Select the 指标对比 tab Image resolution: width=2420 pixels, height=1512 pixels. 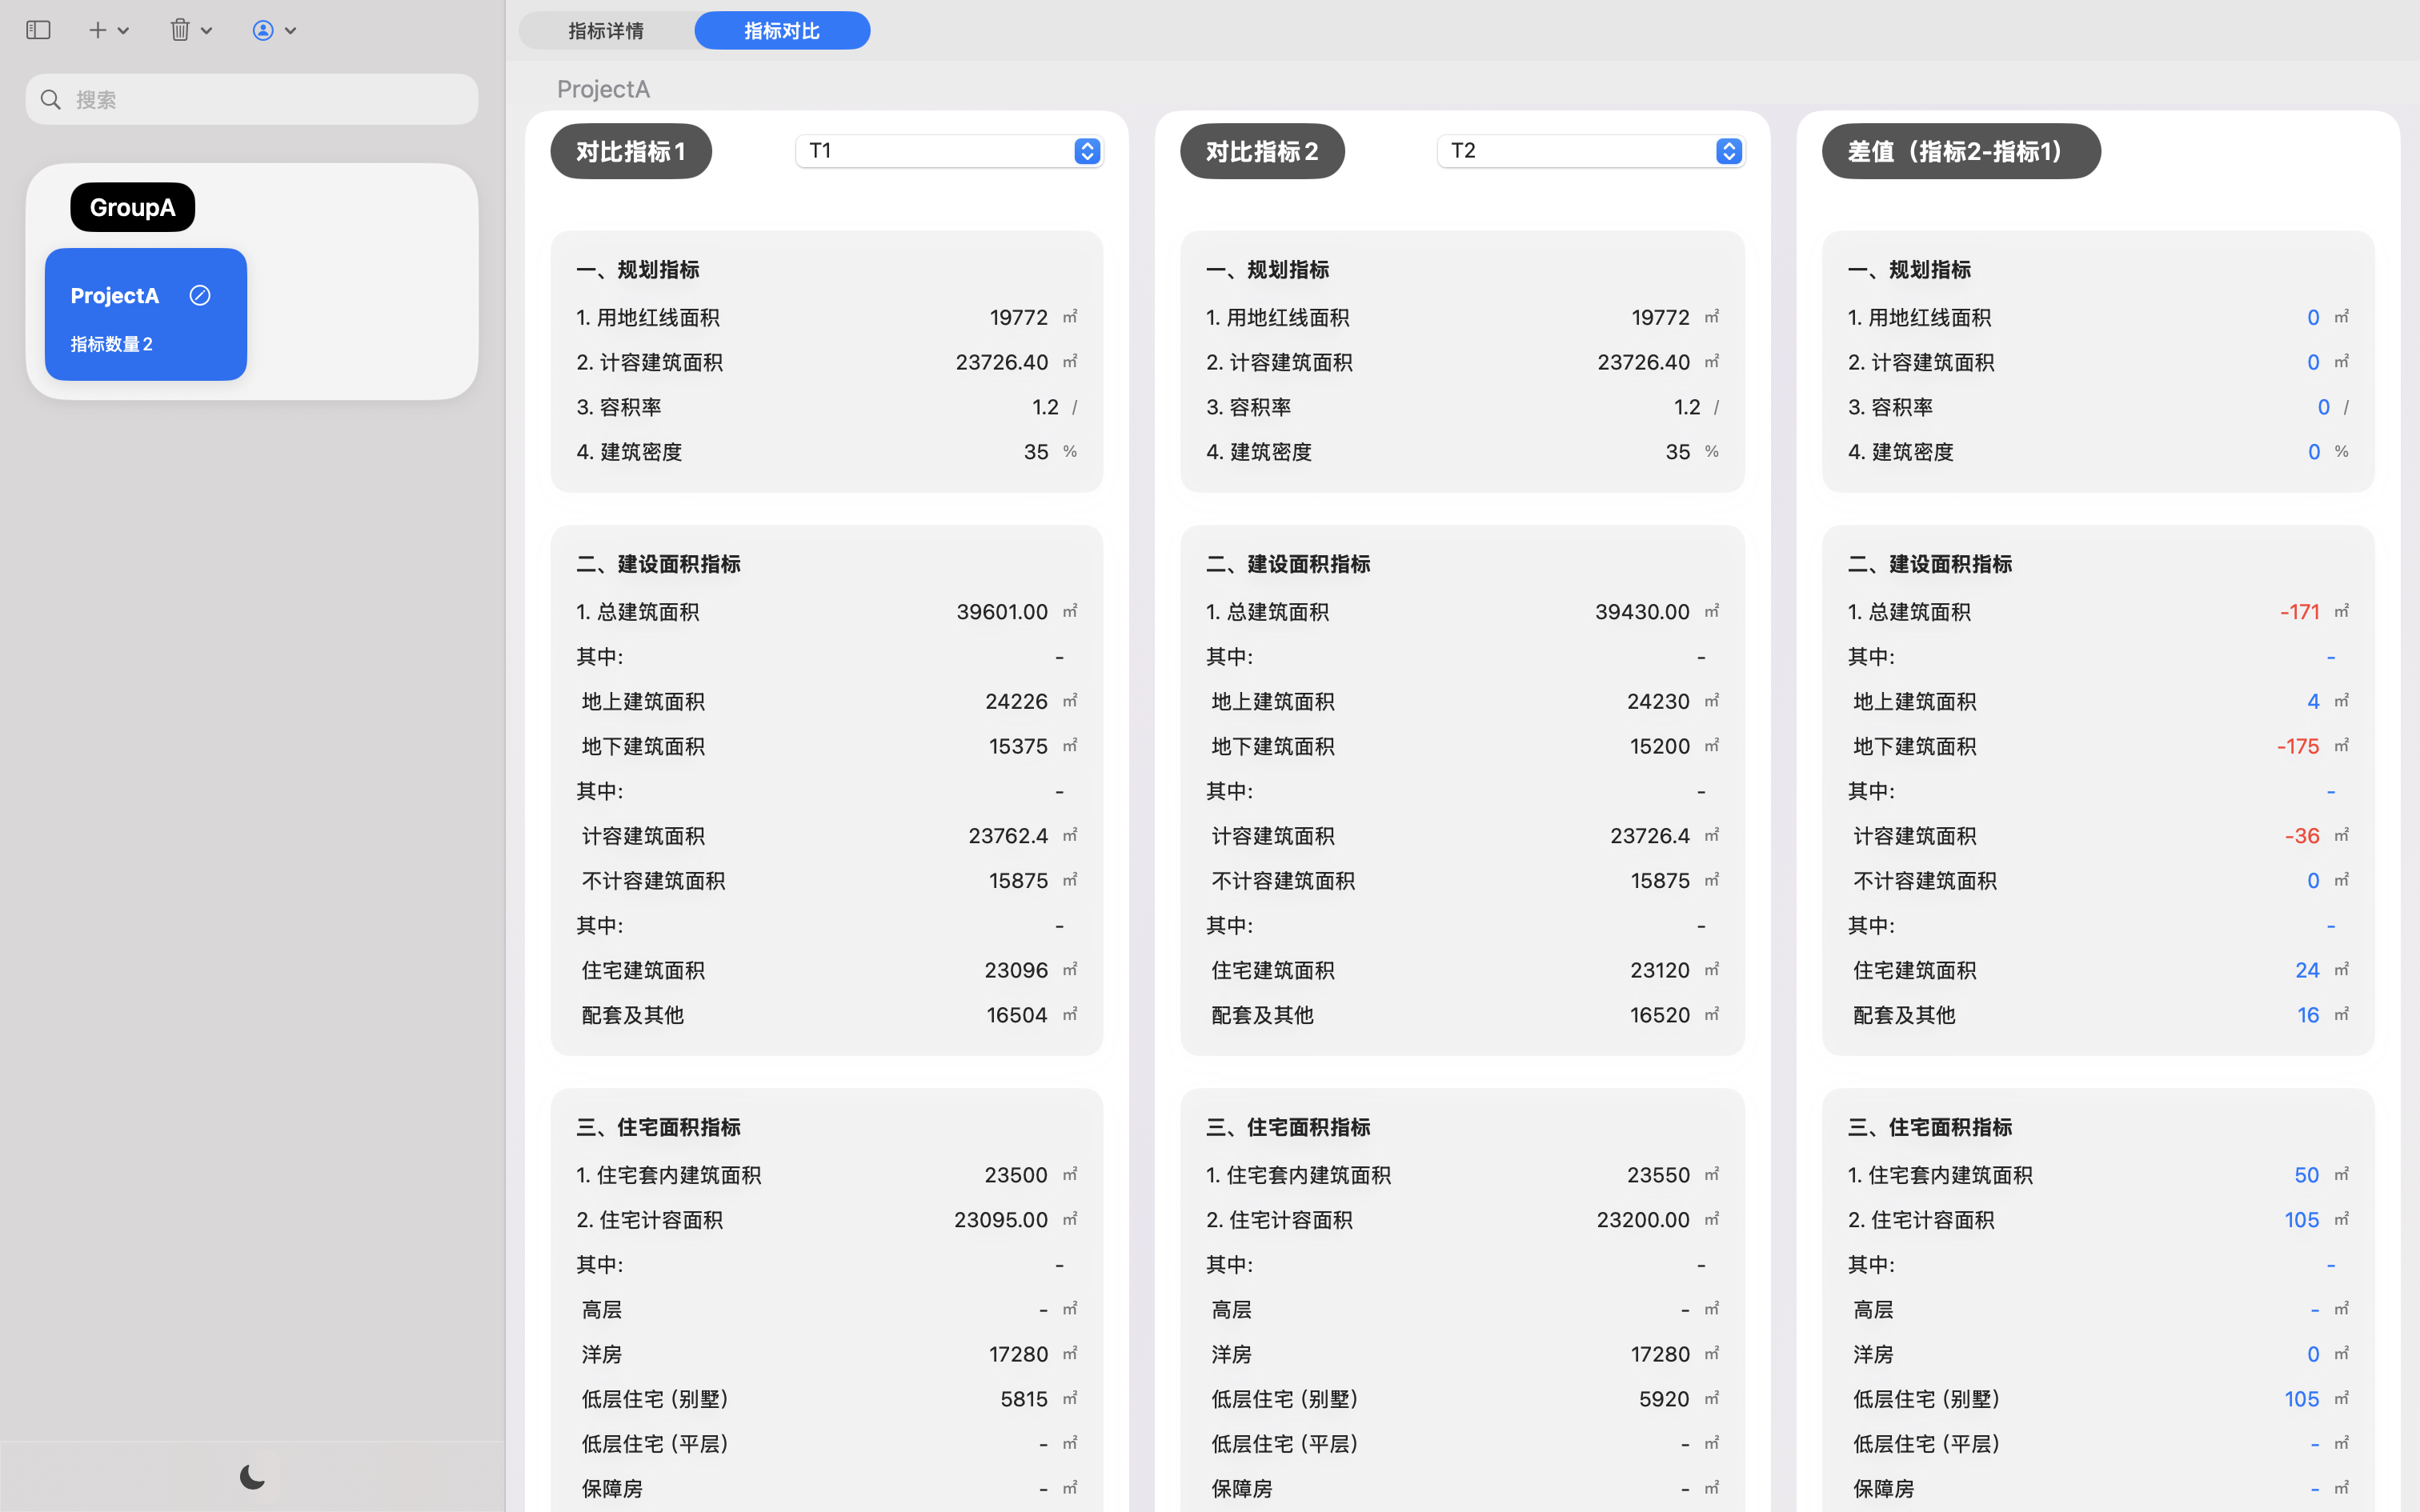click(x=782, y=30)
